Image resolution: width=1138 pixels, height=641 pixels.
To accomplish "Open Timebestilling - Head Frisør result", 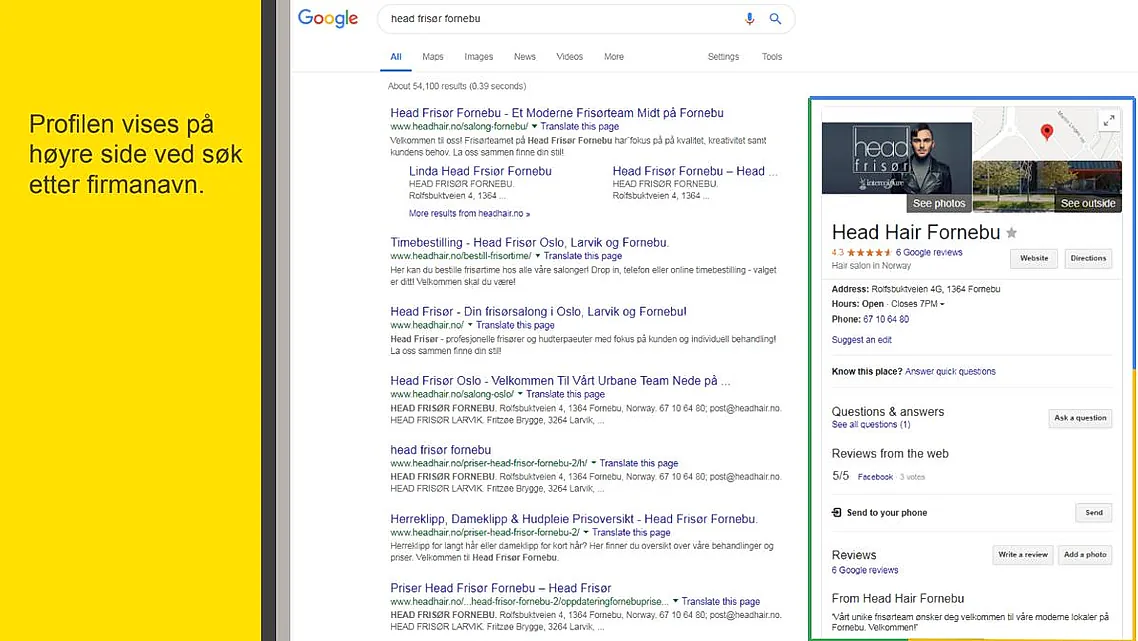I will pyautogui.click(x=530, y=242).
